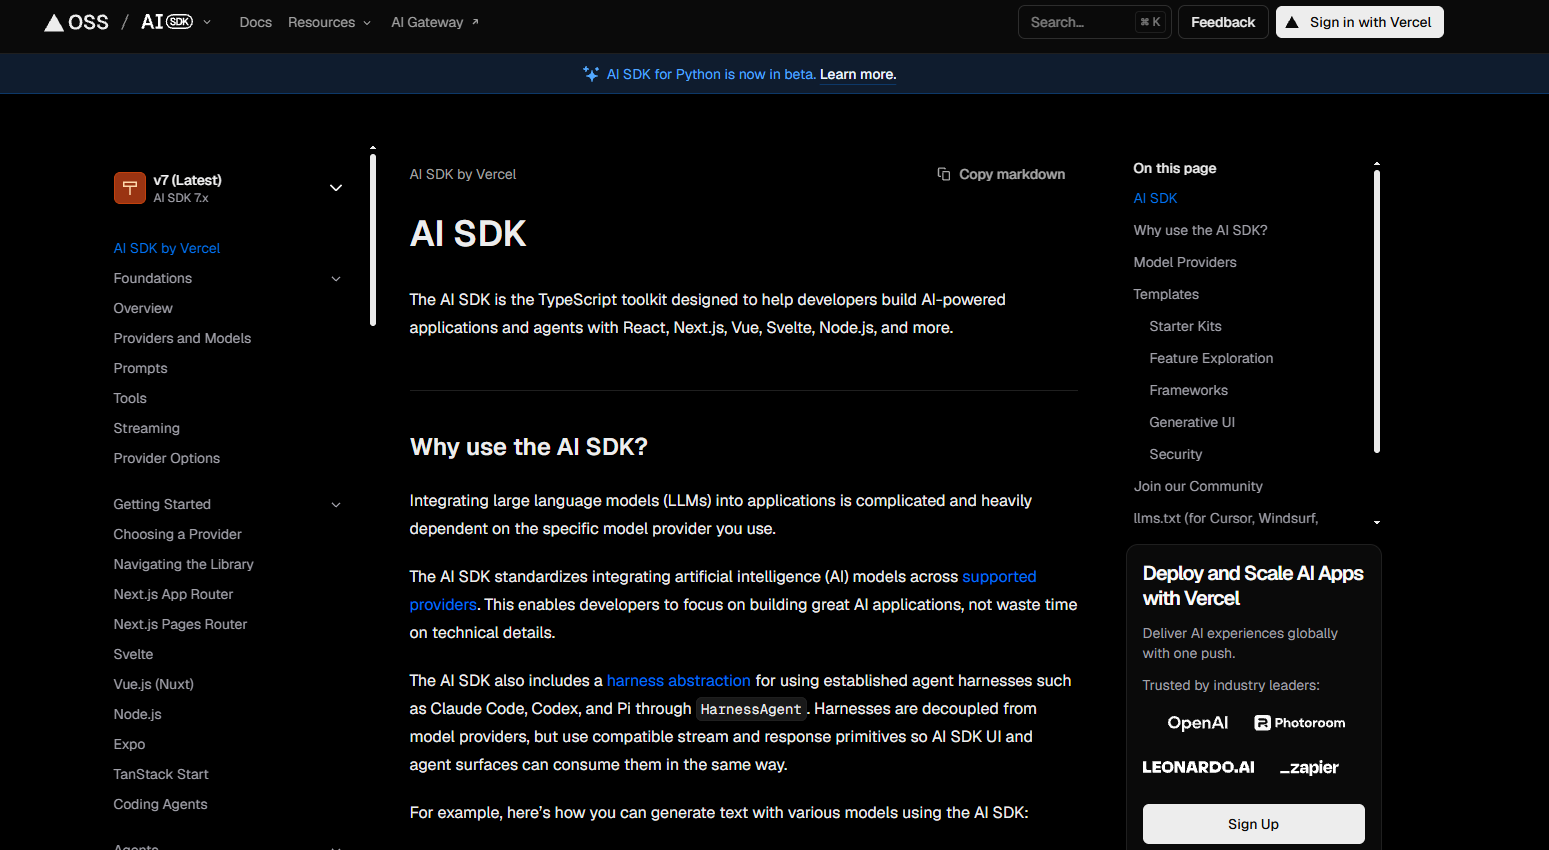The image size is (1549, 850).
Task: Click external link arrow beside AI Gateway
Action: (475, 22)
